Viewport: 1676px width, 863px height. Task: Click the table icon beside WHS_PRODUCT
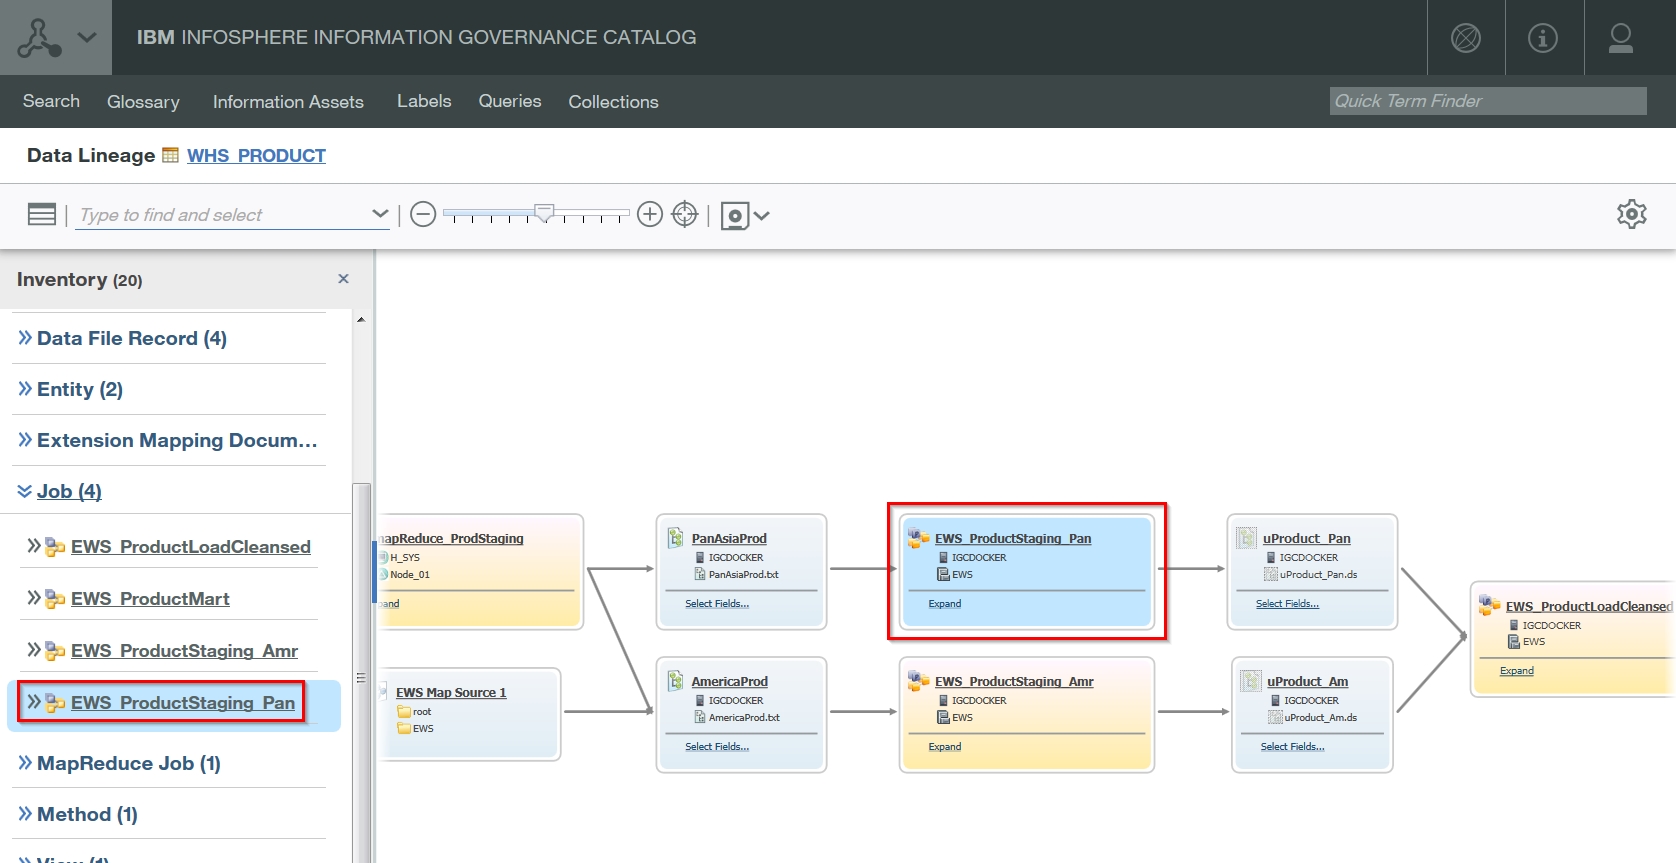[x=170, y=155]
